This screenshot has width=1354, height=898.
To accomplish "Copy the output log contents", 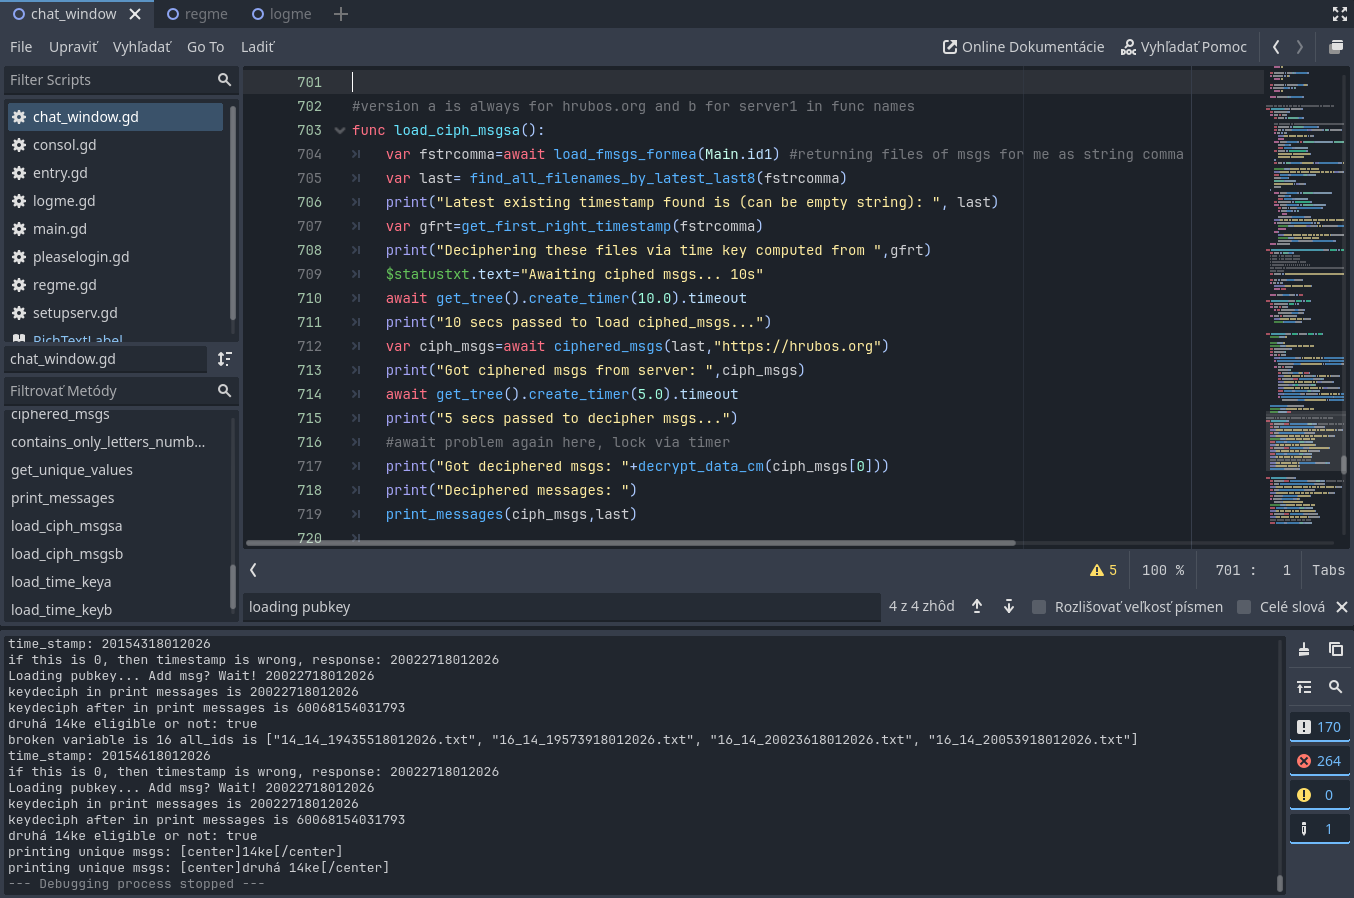I will 1337,649.
